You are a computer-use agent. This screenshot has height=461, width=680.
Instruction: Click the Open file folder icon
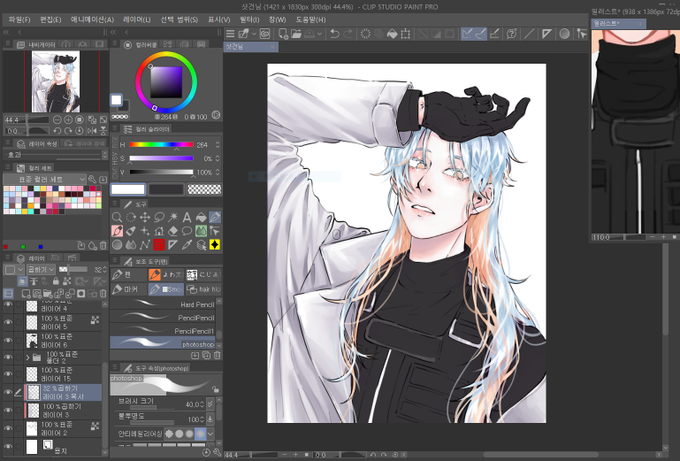296,33
